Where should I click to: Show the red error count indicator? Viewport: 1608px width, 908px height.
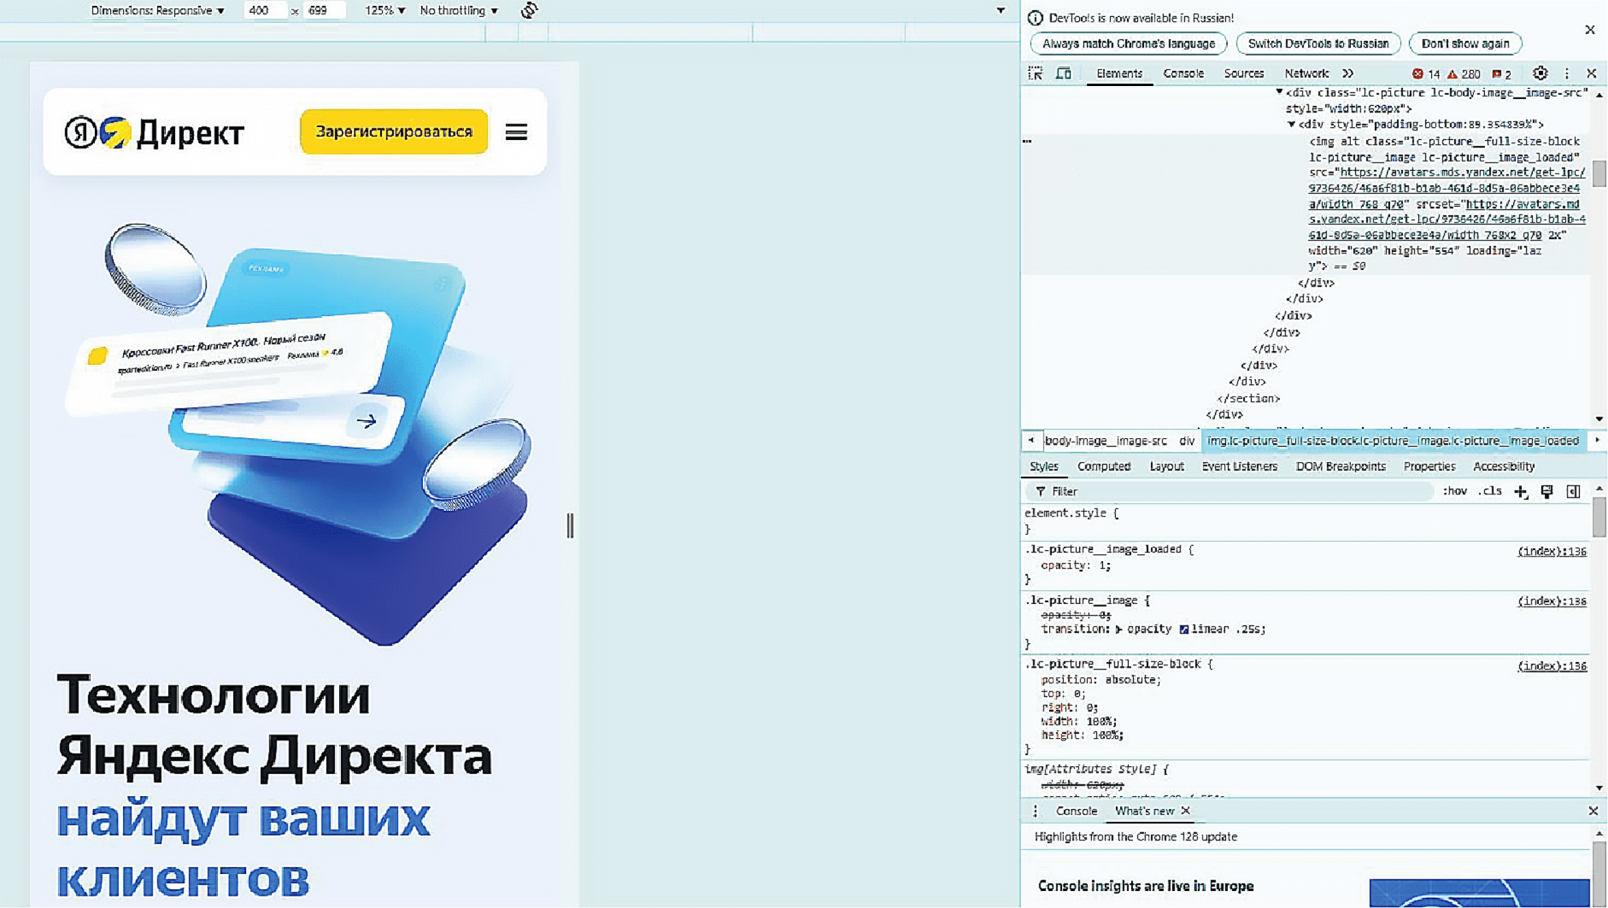click(1426, 74)
